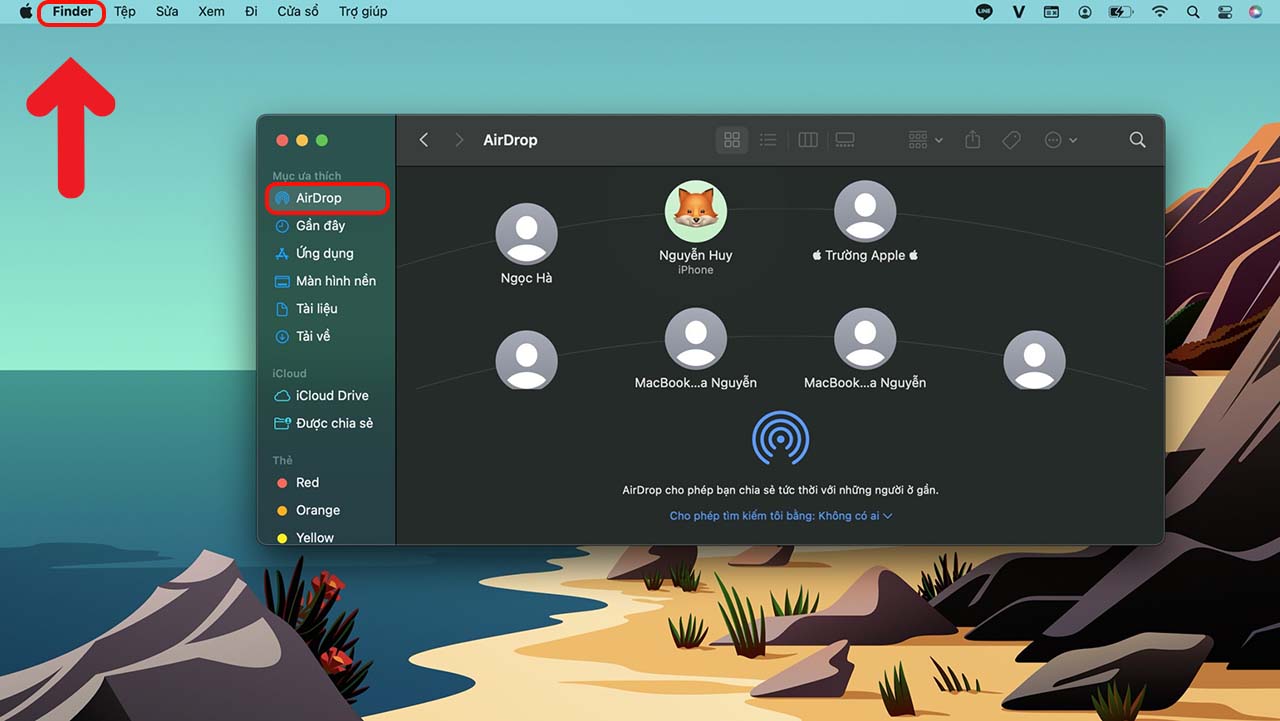The height and width of the screenshot is (721, 1280).
Task: Minimize the Finder window
Action: click(302, 140)
